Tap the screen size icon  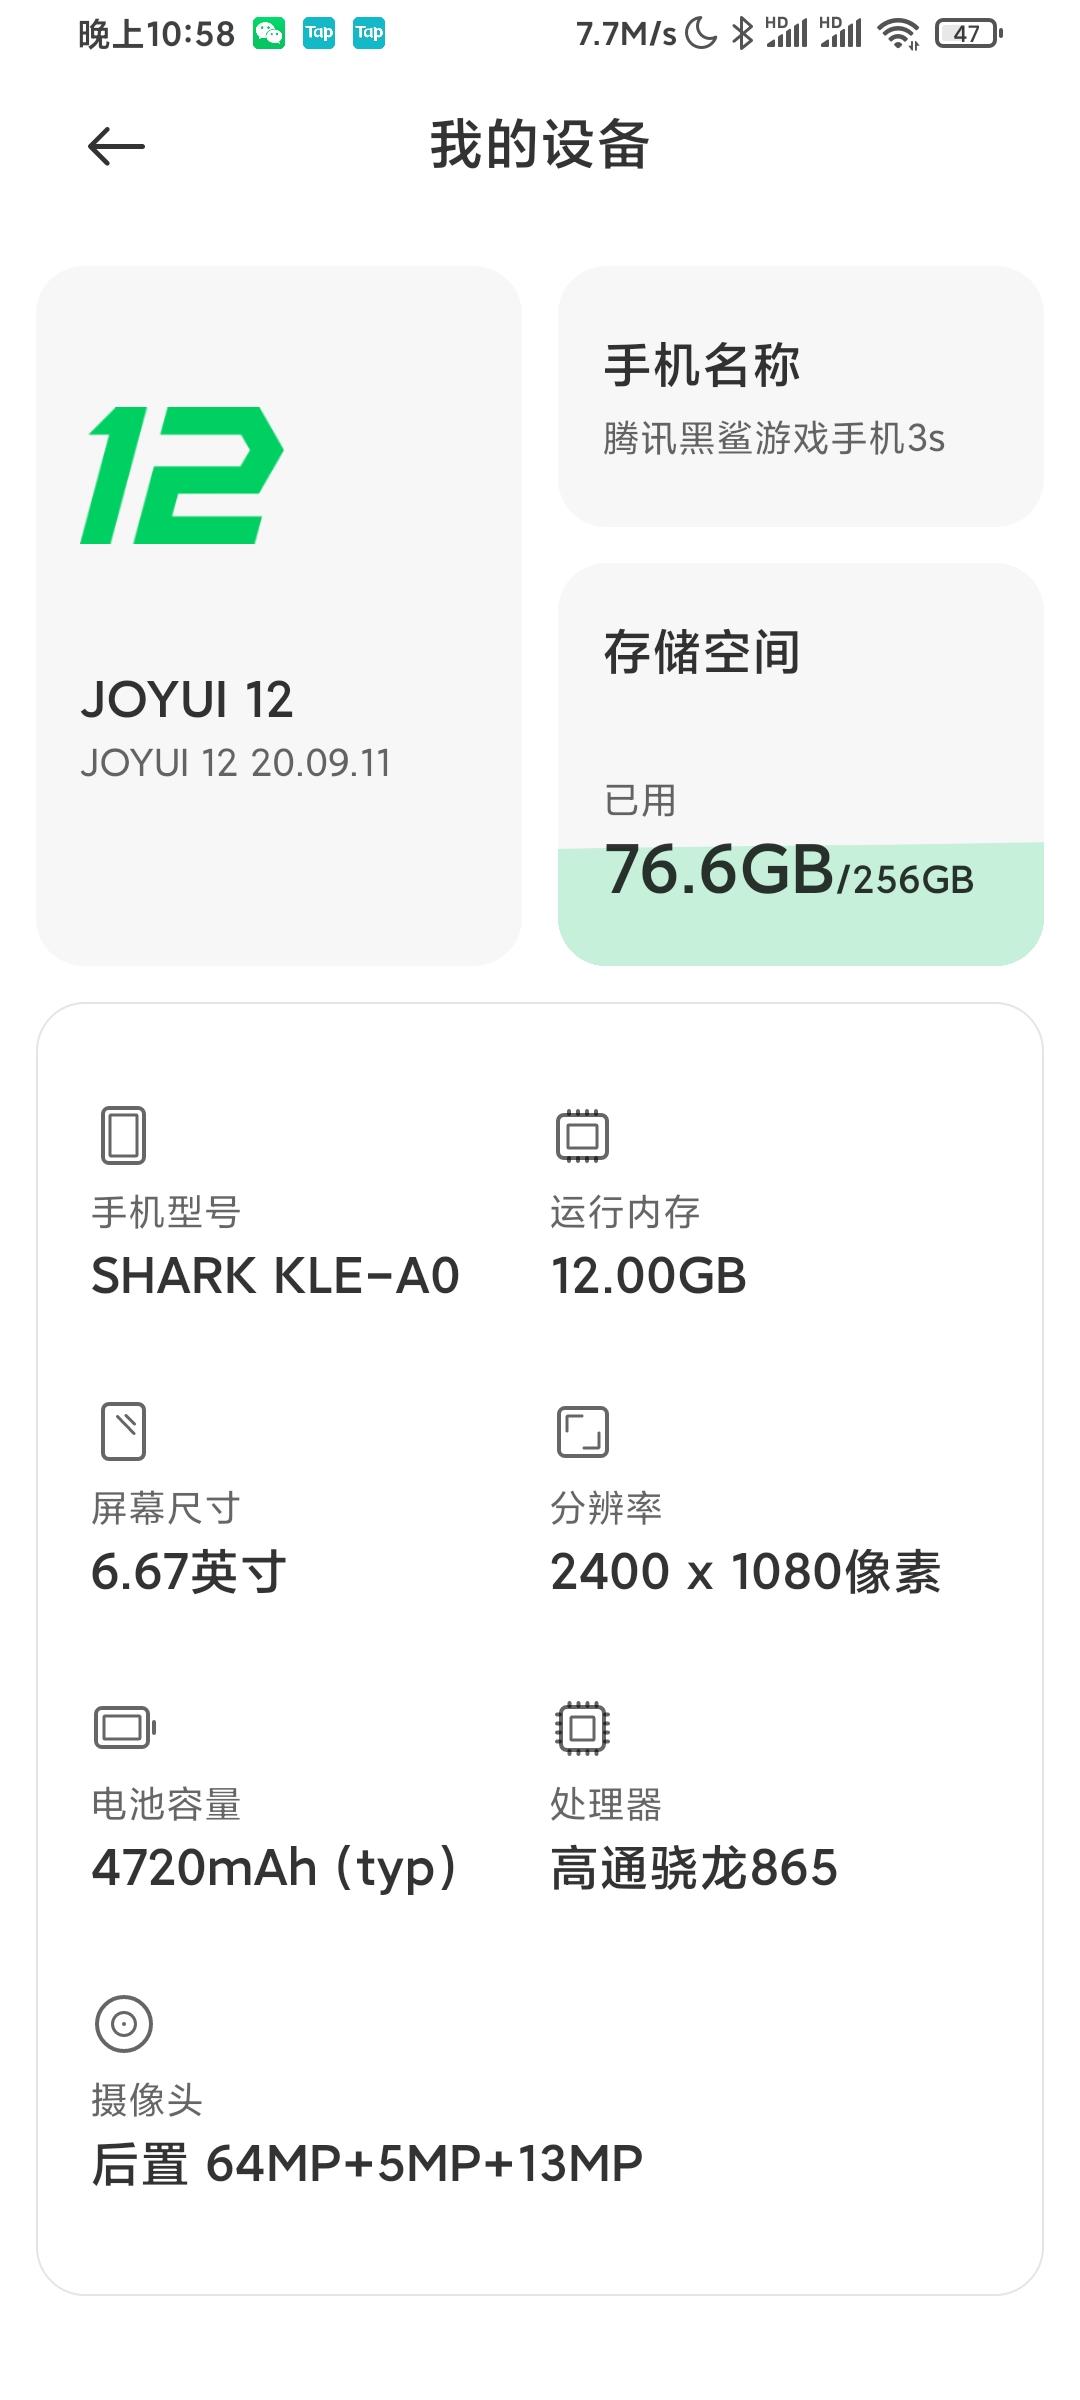[123, 1431]
